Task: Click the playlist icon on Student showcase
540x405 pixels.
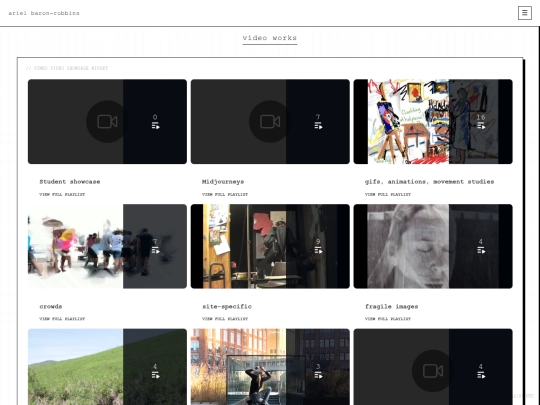Action: point(156,126)
